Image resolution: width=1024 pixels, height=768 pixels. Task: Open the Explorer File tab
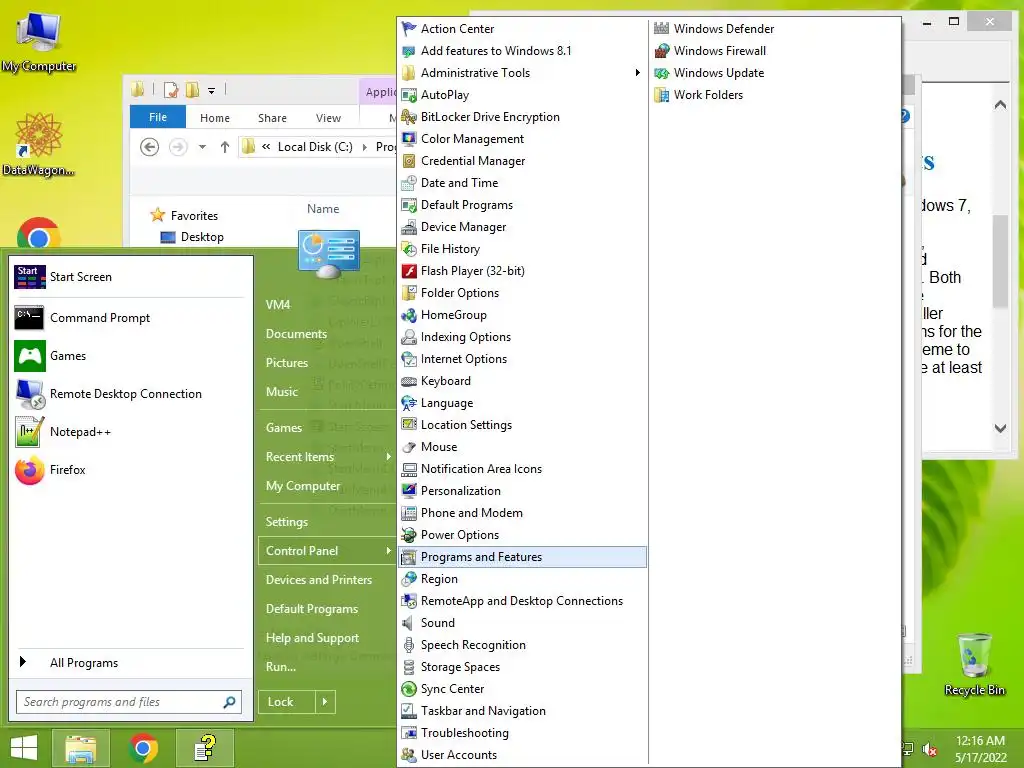(x=158, y=117)
